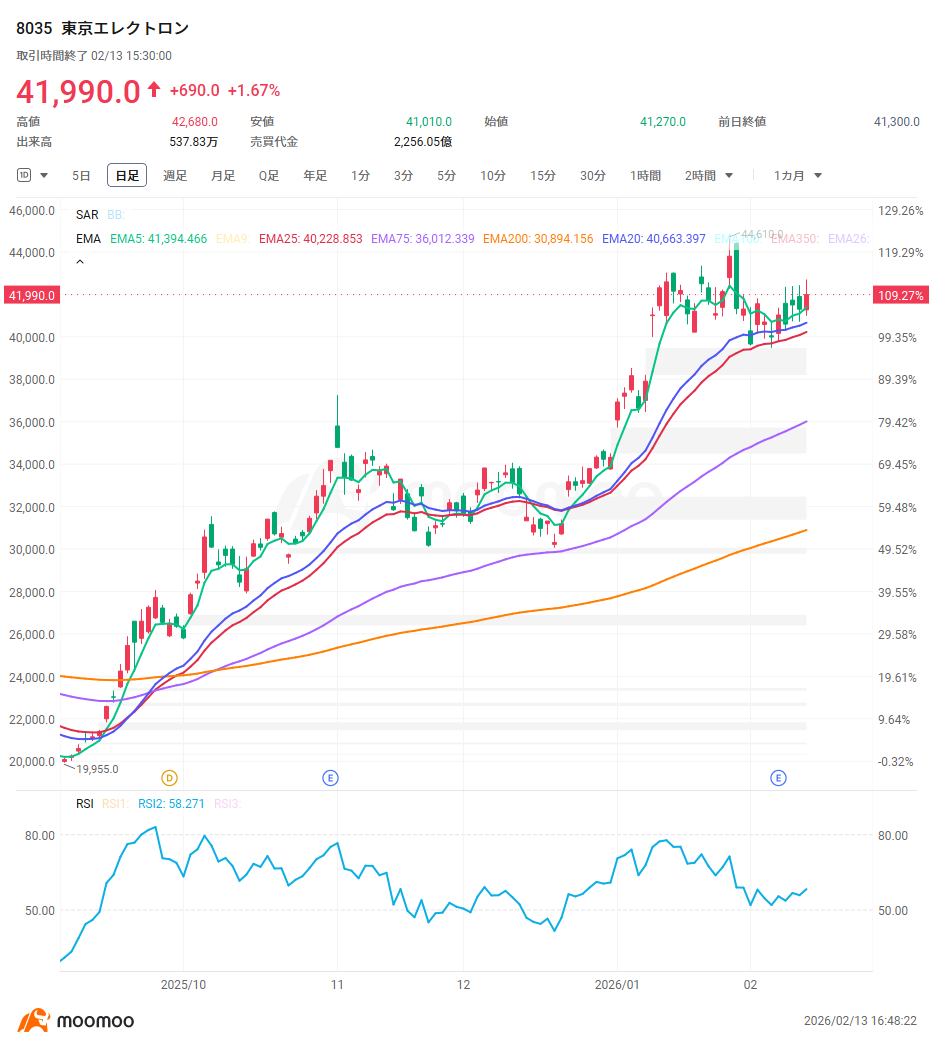The height and width of the screenshot is (1047, 933).
Task: Toggle the EMA20 line legend
Action: [x=653, y=238]
